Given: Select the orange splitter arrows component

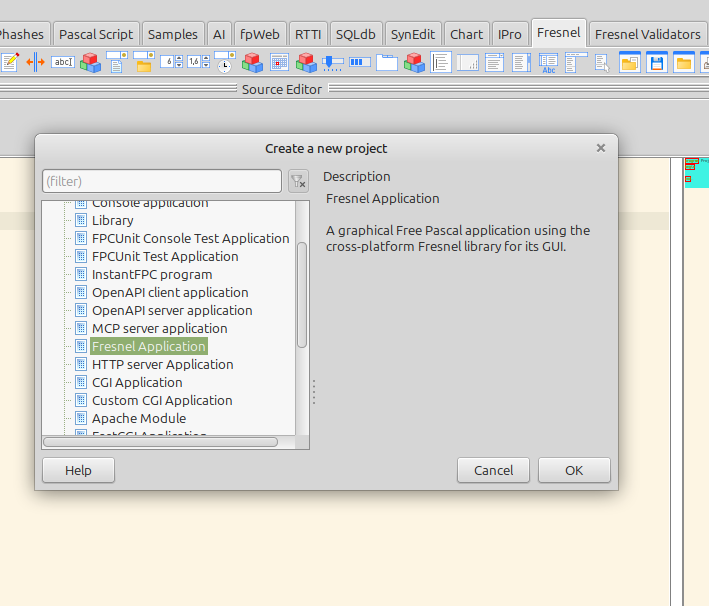Looking at the screenshot, I should click(x=35, y=62).
